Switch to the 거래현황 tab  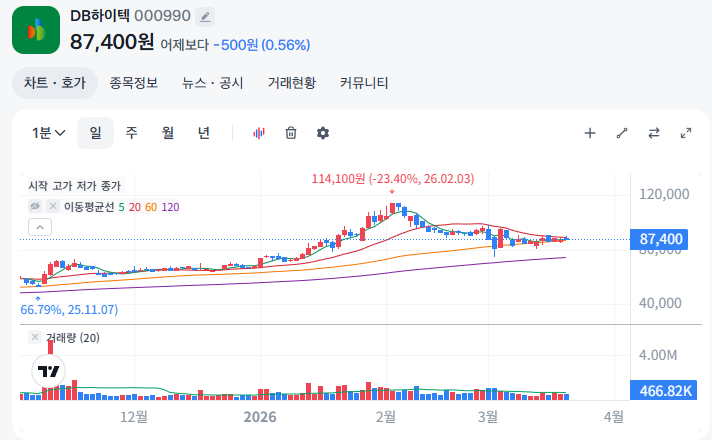click(x=292, y=83)
